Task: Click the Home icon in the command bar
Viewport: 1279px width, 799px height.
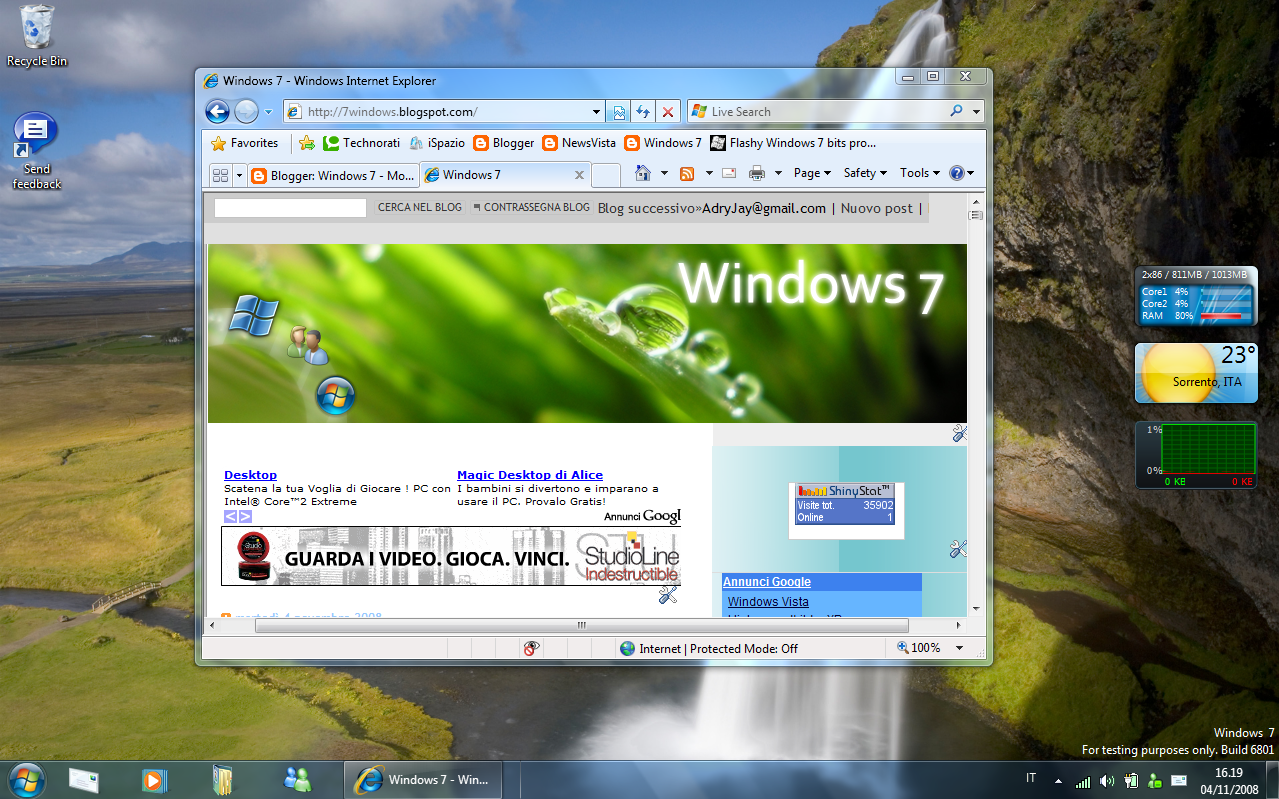Action: [644, 173]
